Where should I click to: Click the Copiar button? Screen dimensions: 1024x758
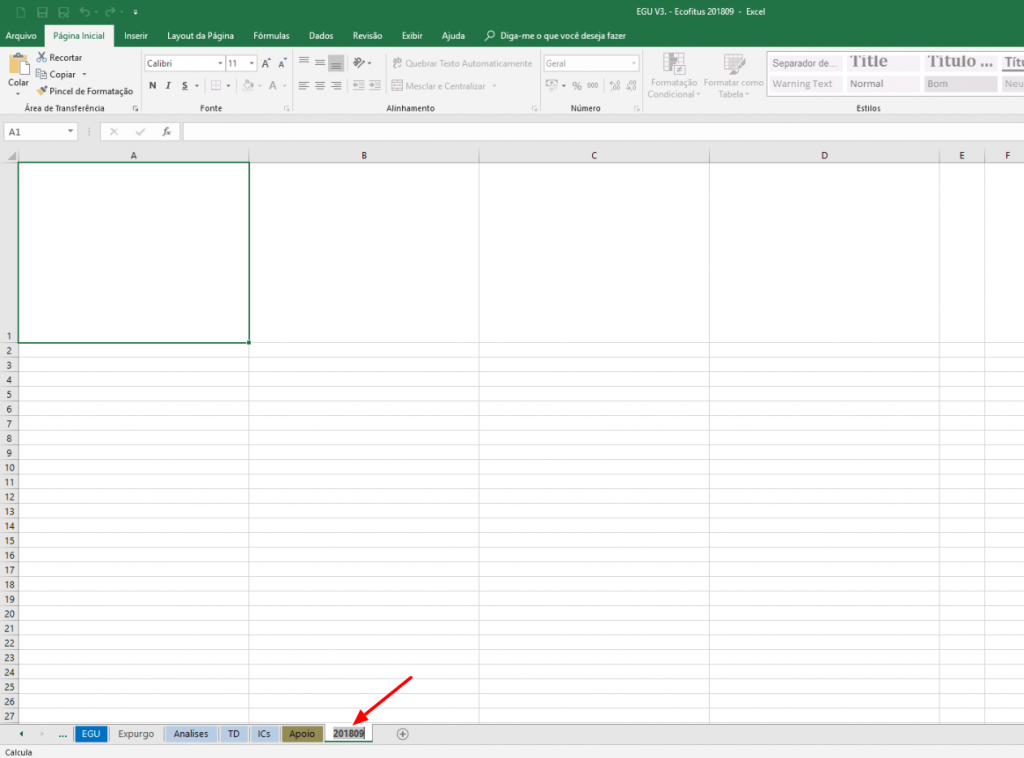click(x=56, y=74)
